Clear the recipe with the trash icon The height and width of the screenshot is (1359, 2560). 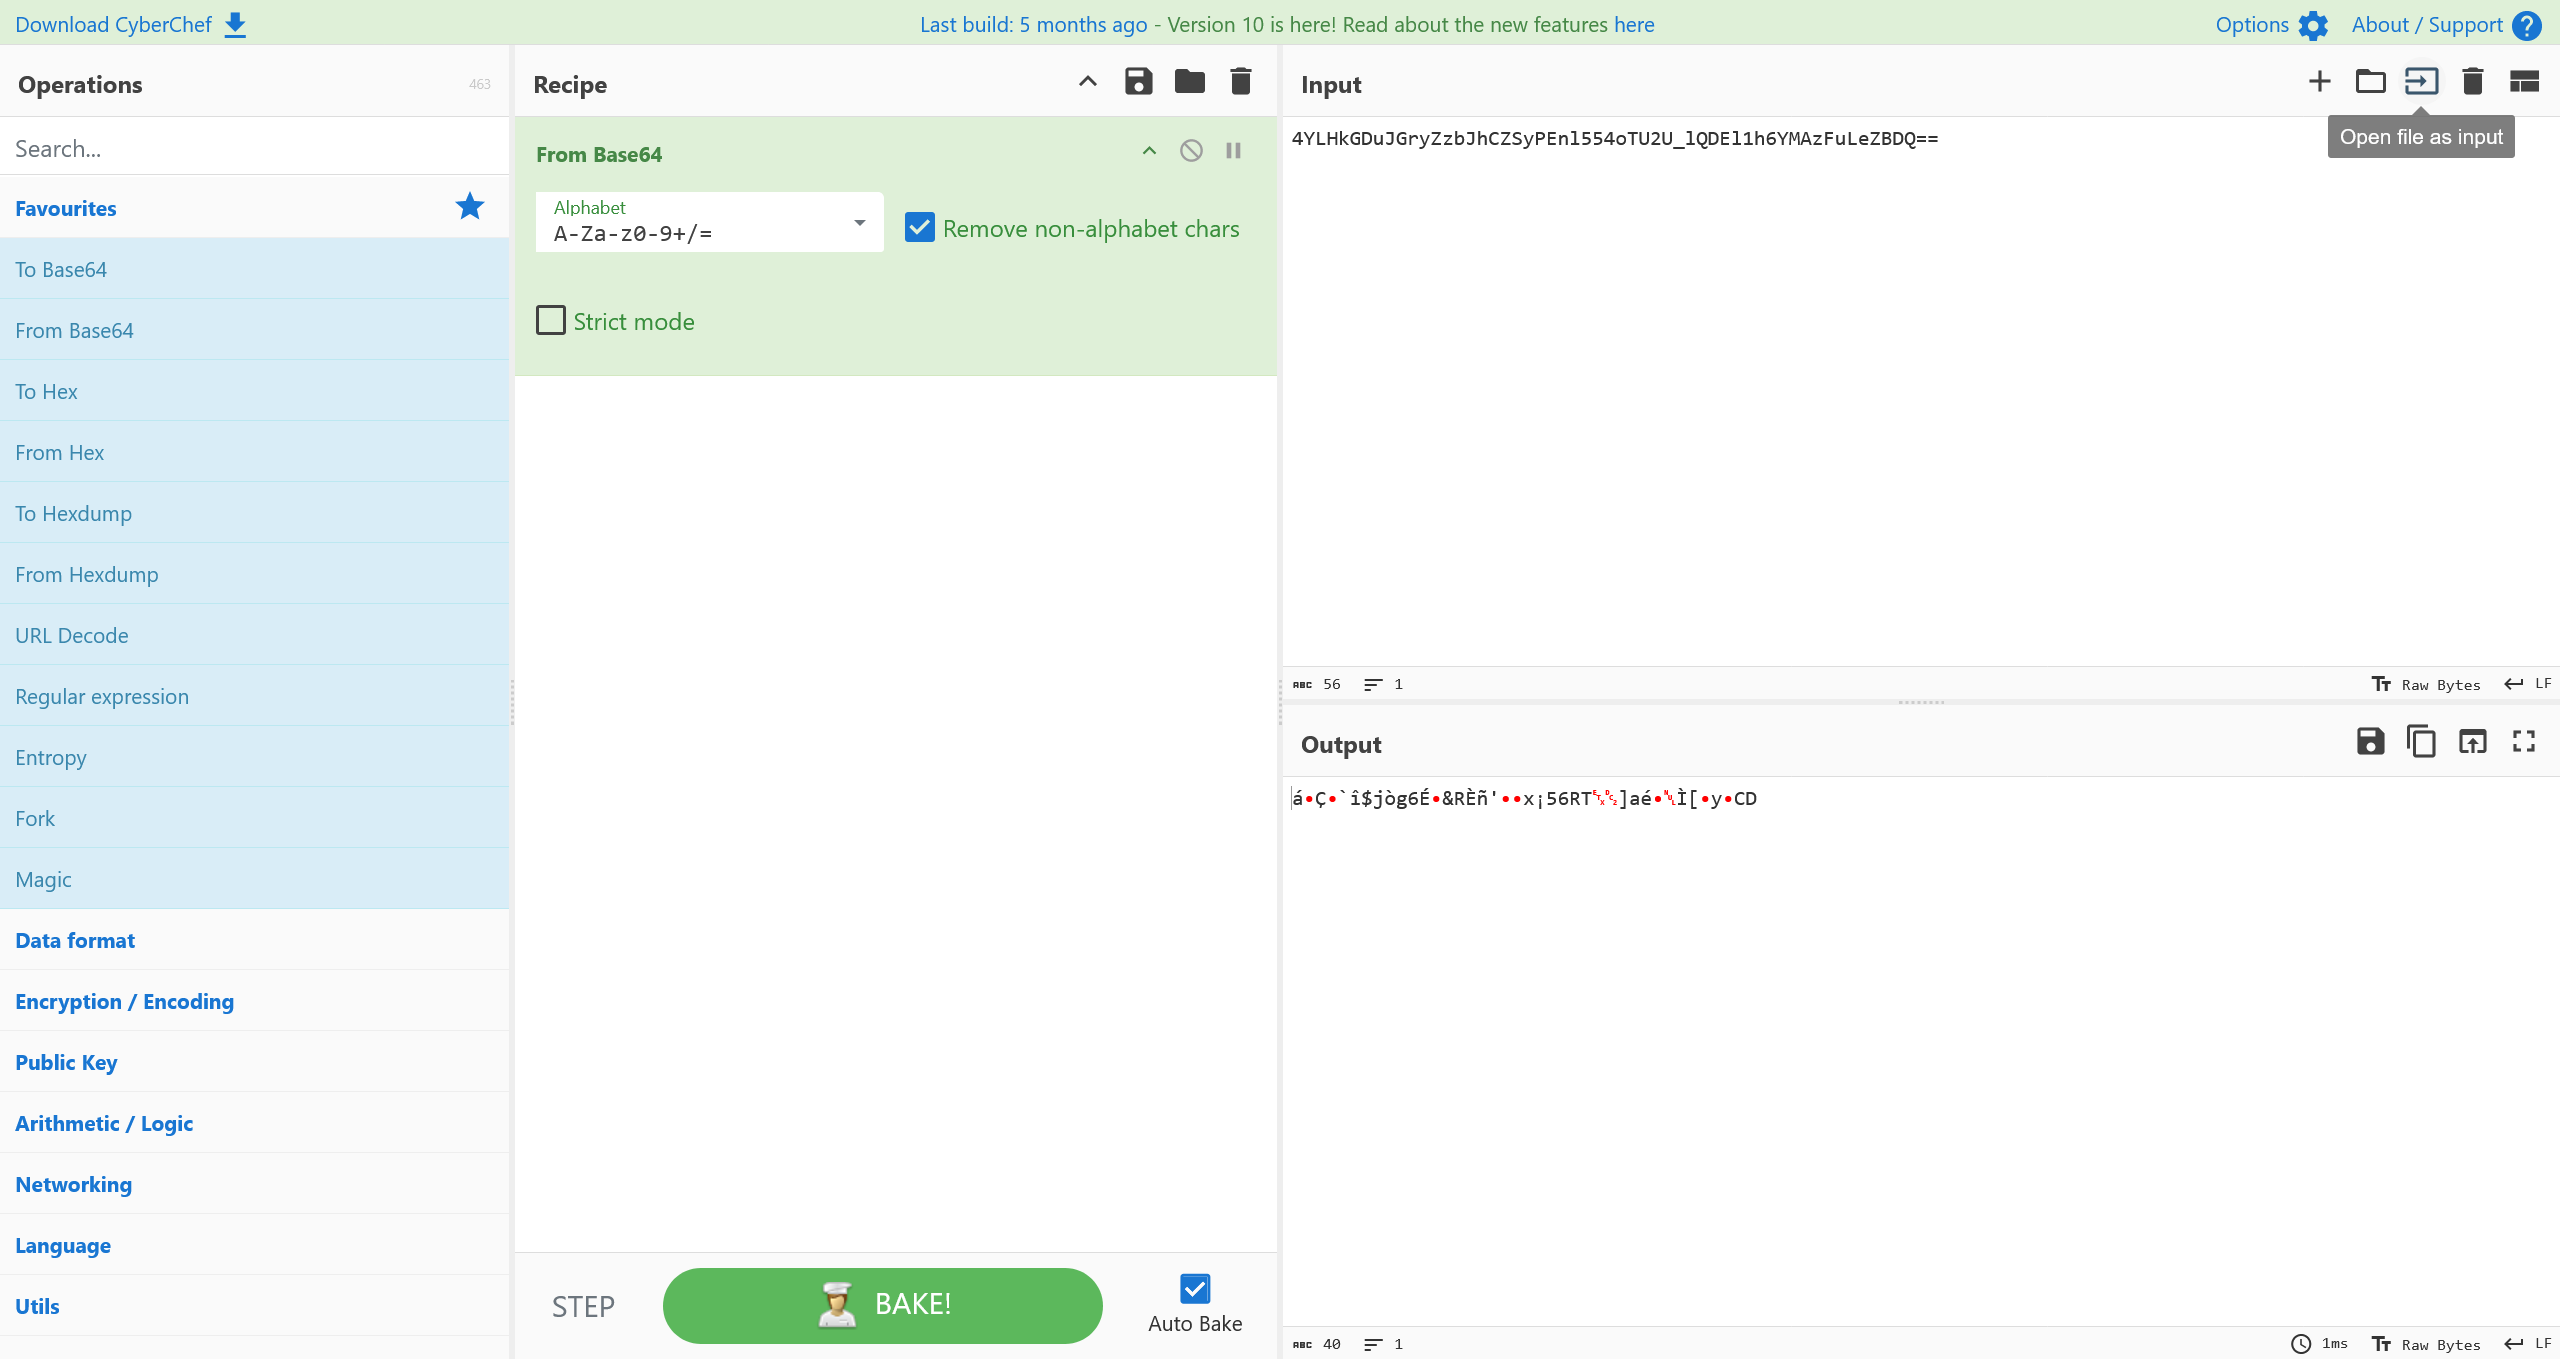pyautogui.click(x=1240, y=82)
